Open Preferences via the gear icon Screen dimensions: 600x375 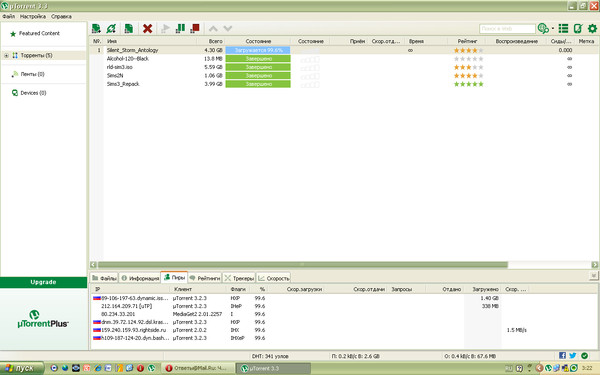pos(592,28)
